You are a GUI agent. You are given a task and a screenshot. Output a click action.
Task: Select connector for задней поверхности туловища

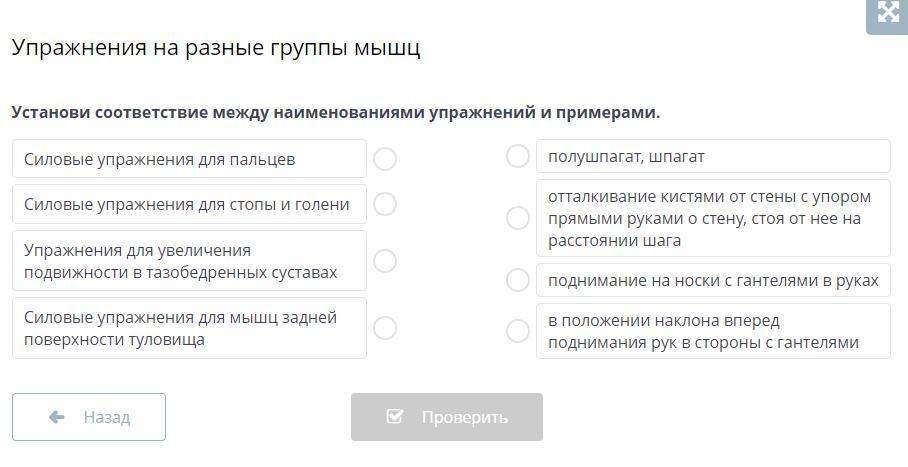(384, 328)
